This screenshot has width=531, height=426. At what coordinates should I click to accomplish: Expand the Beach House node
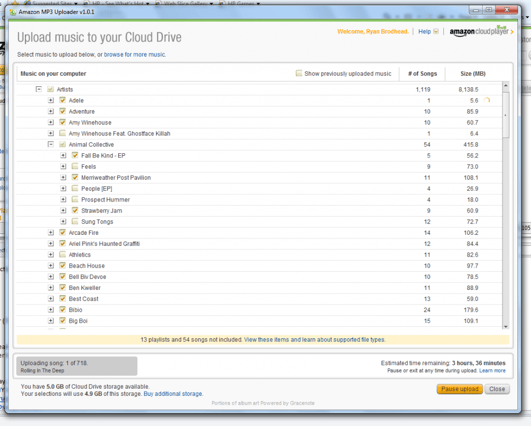(x=51, y=266)
